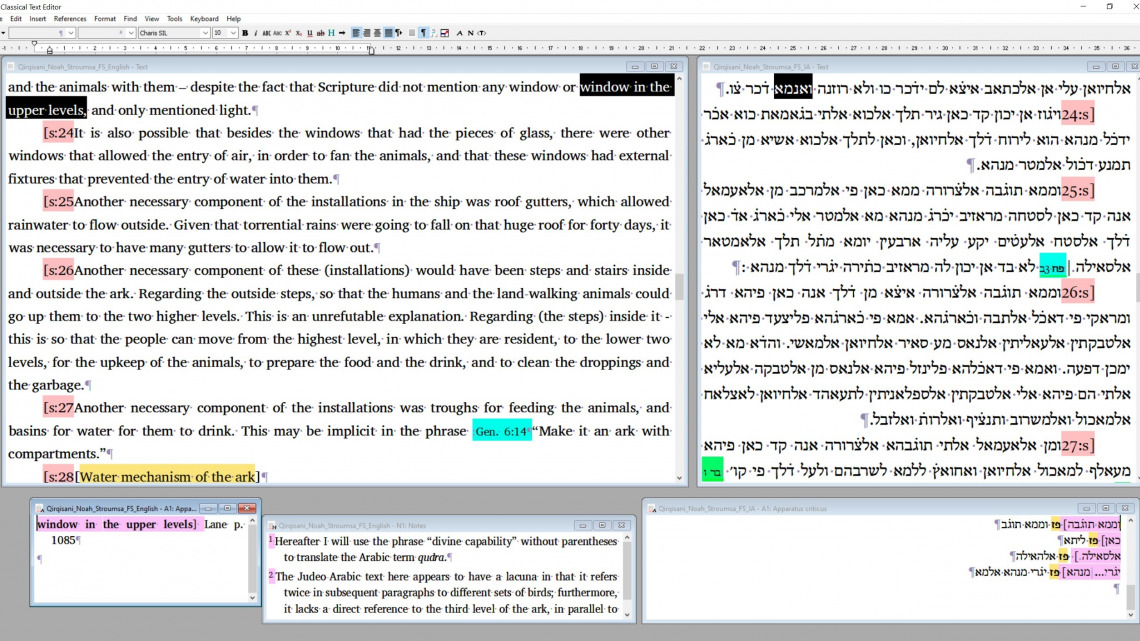Underline the selected text
Viewport: 1140px width, 641px height.
click(x=310, y=33)
